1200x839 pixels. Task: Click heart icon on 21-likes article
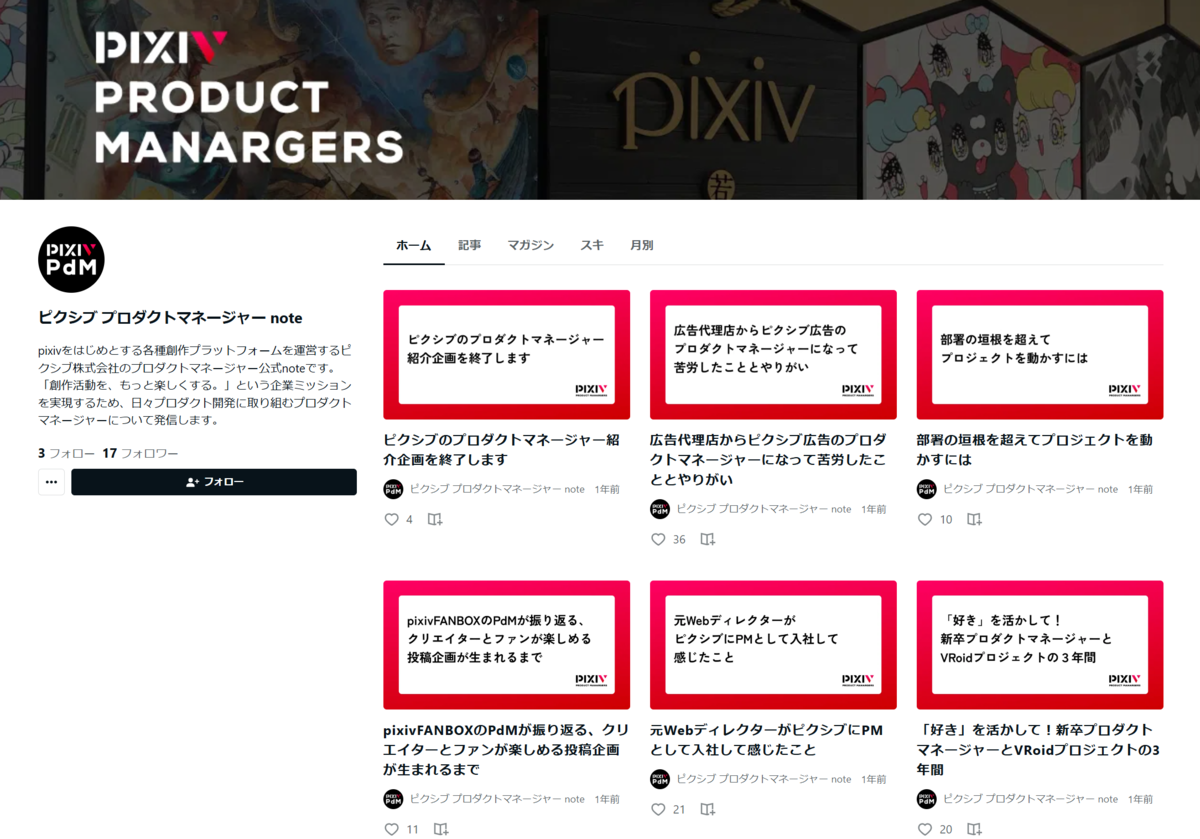tap(658, 809)
